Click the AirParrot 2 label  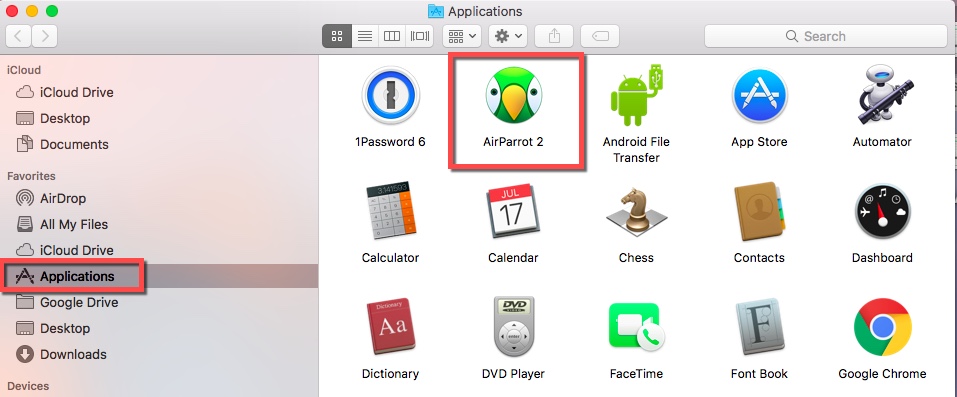[513, 142]
